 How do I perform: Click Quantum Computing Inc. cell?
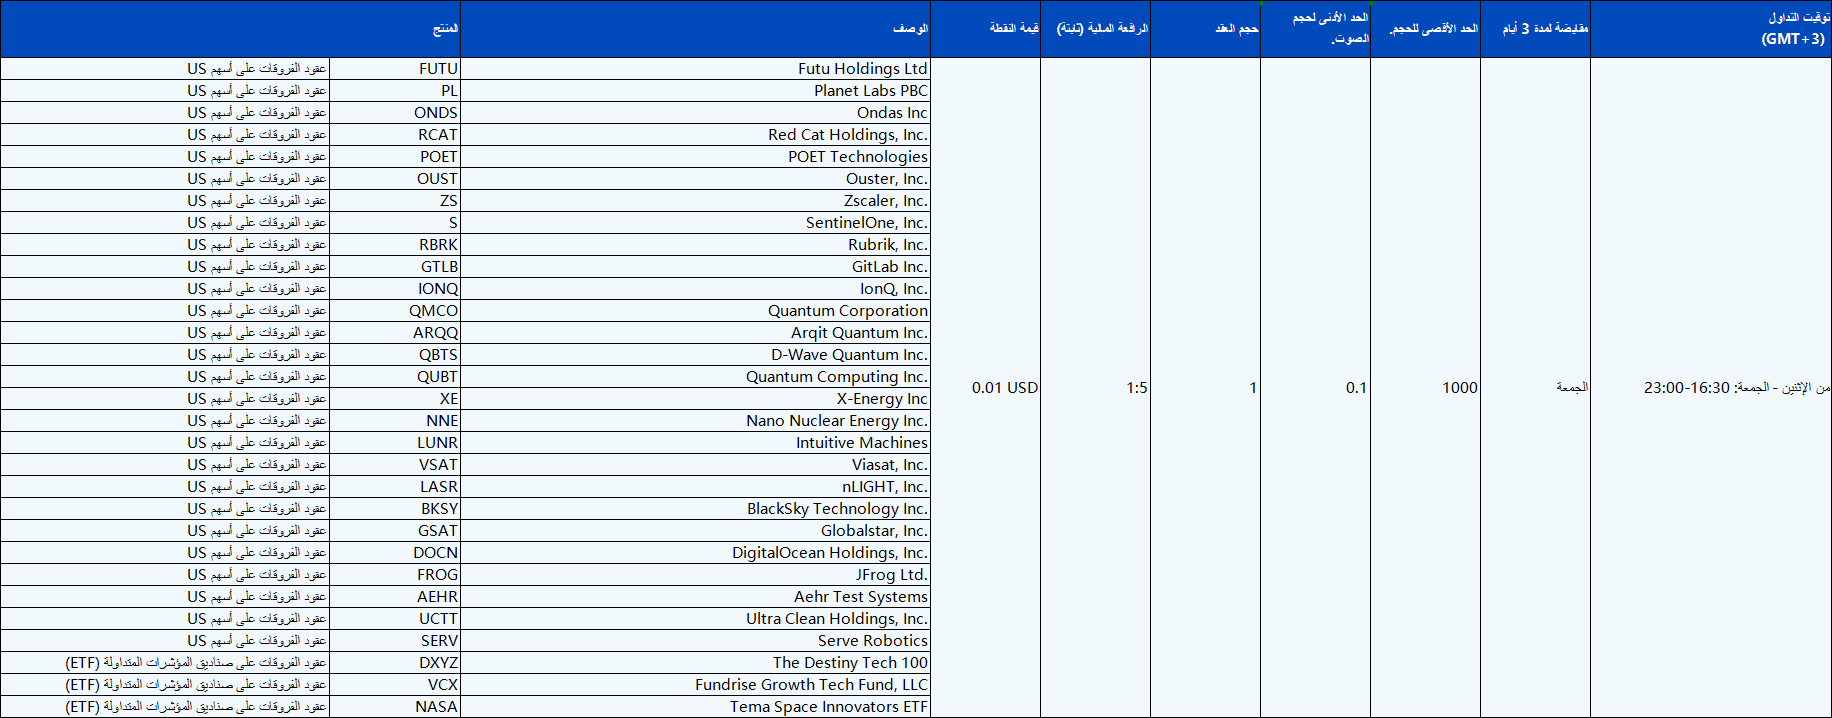coord(696,377)
